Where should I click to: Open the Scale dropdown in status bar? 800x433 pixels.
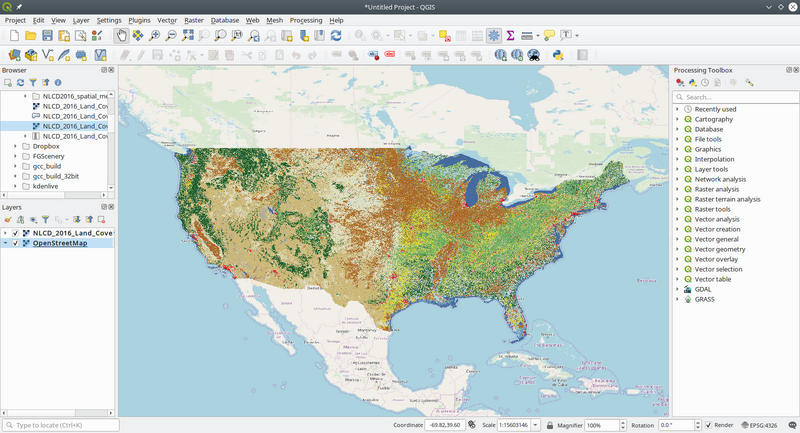click(x=535, y=425)
